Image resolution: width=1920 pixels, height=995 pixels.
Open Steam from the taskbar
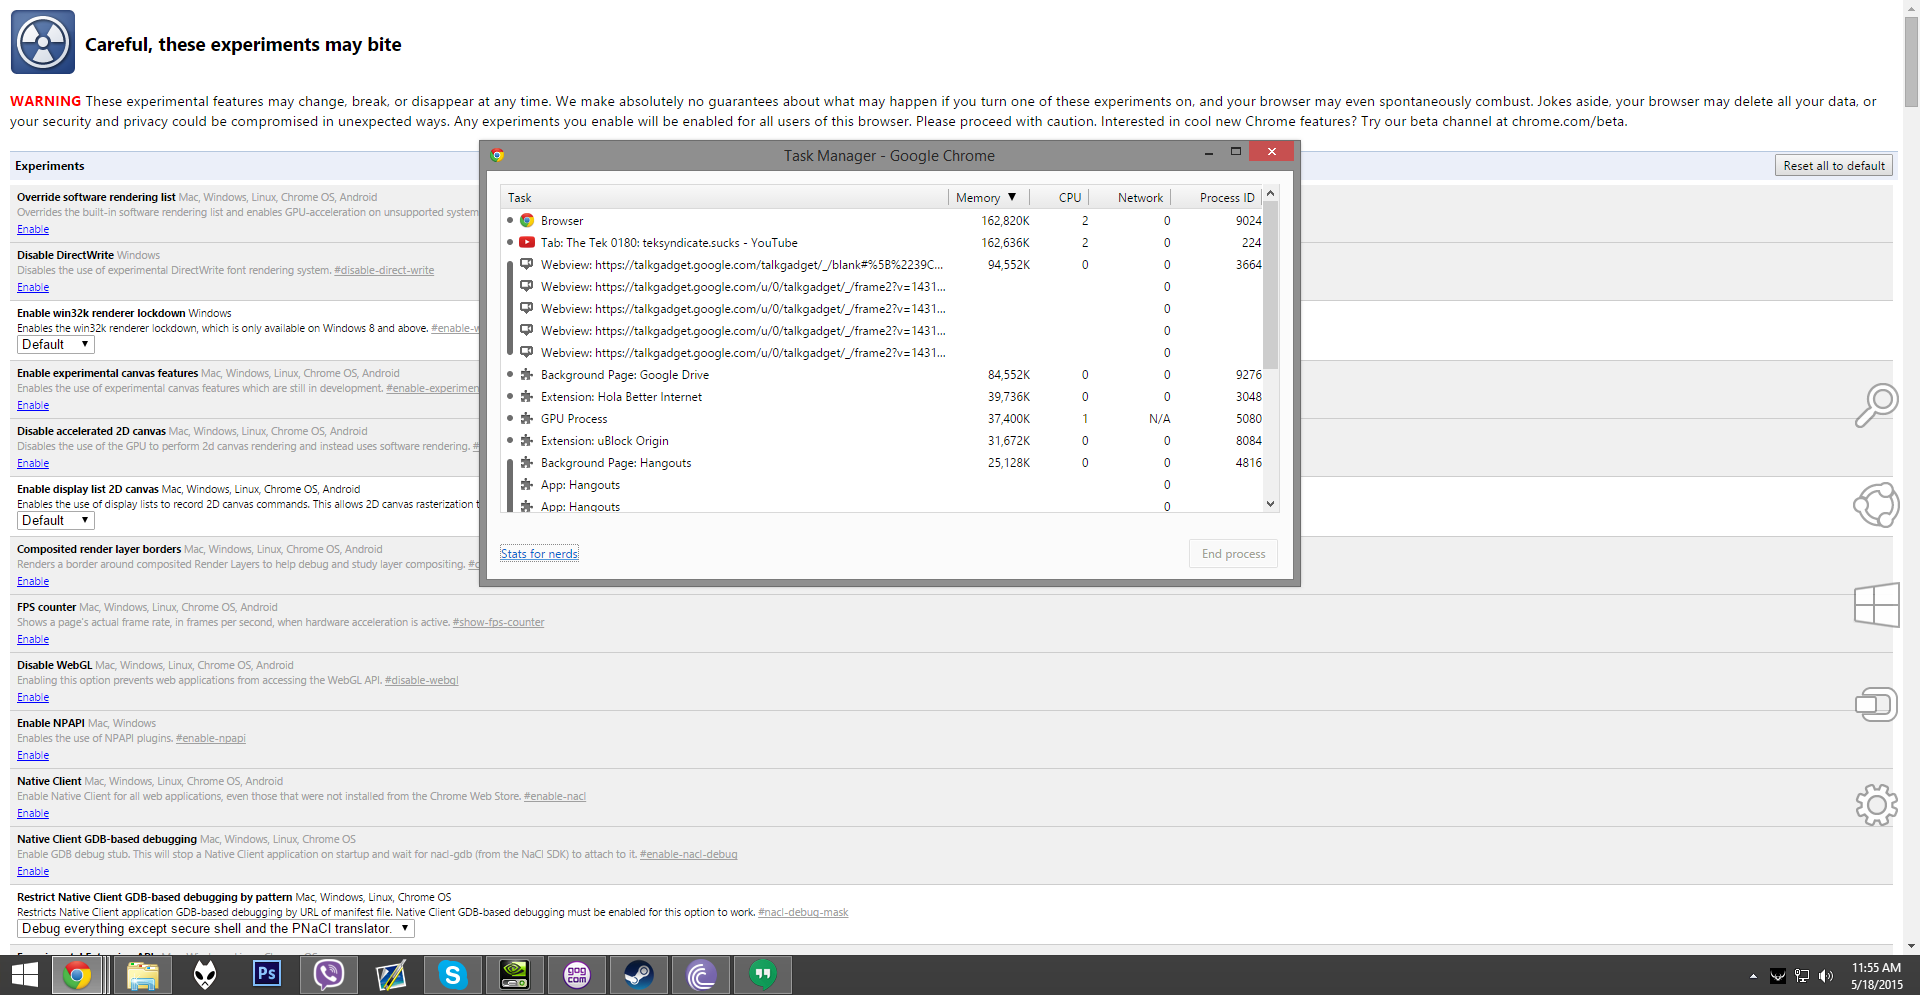click(639, 975)
